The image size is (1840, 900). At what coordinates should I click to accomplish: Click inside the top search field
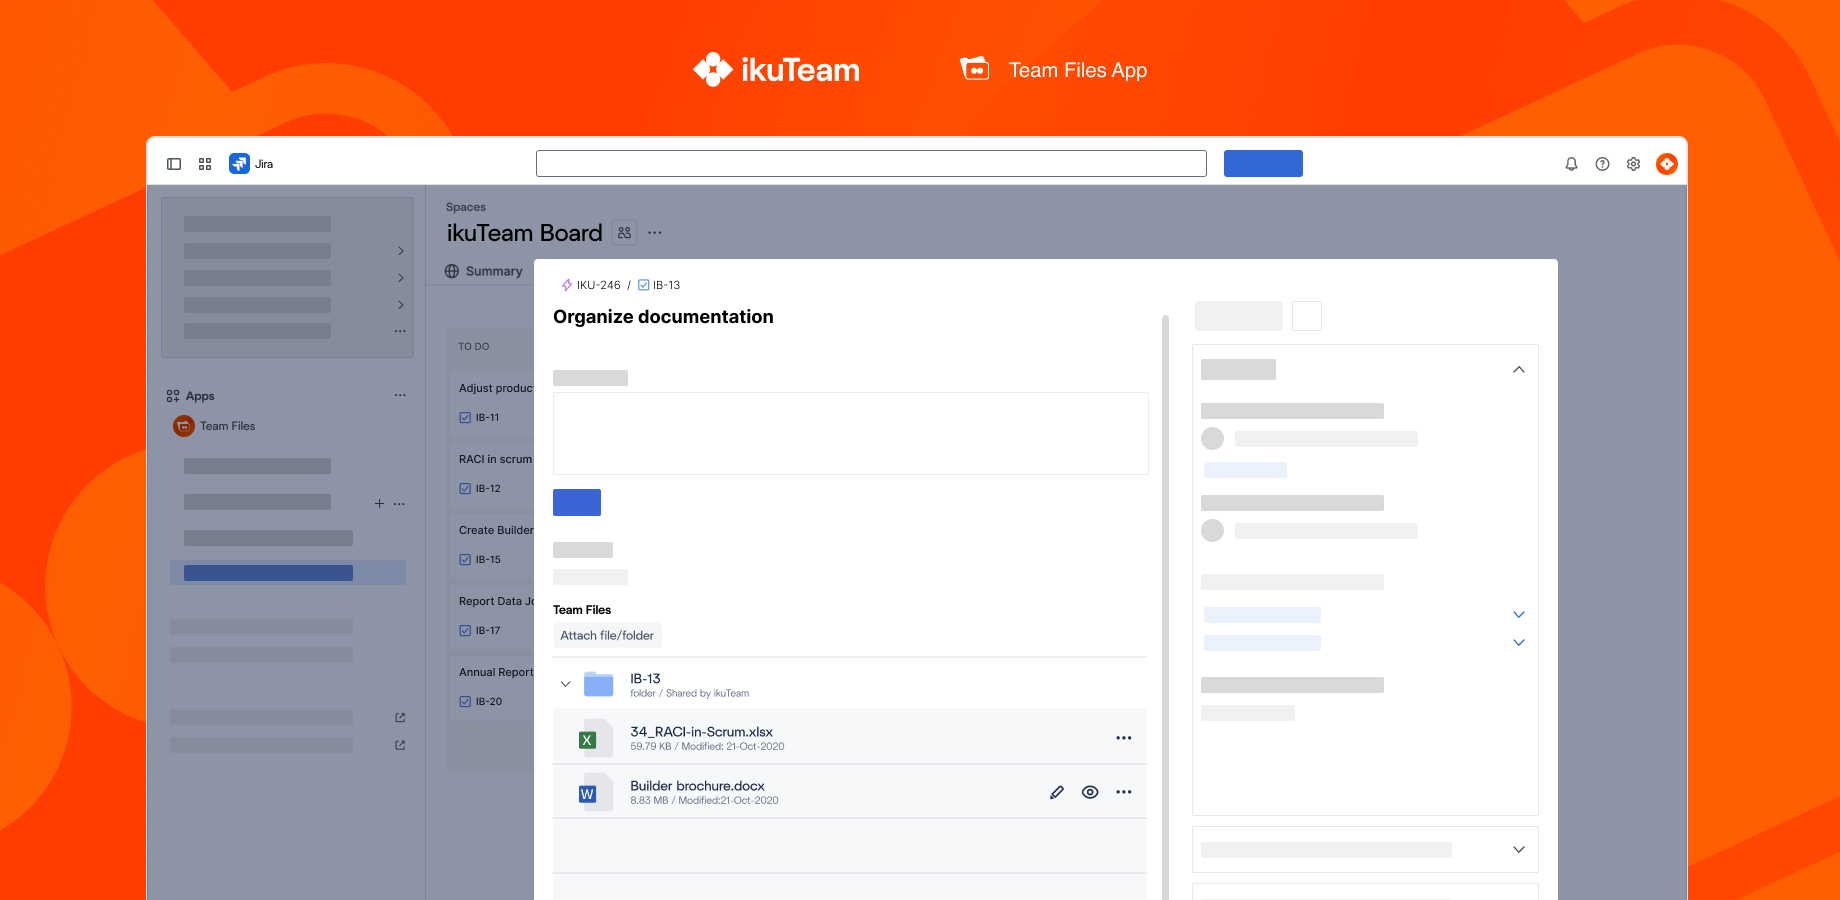(x=871, y=163)
